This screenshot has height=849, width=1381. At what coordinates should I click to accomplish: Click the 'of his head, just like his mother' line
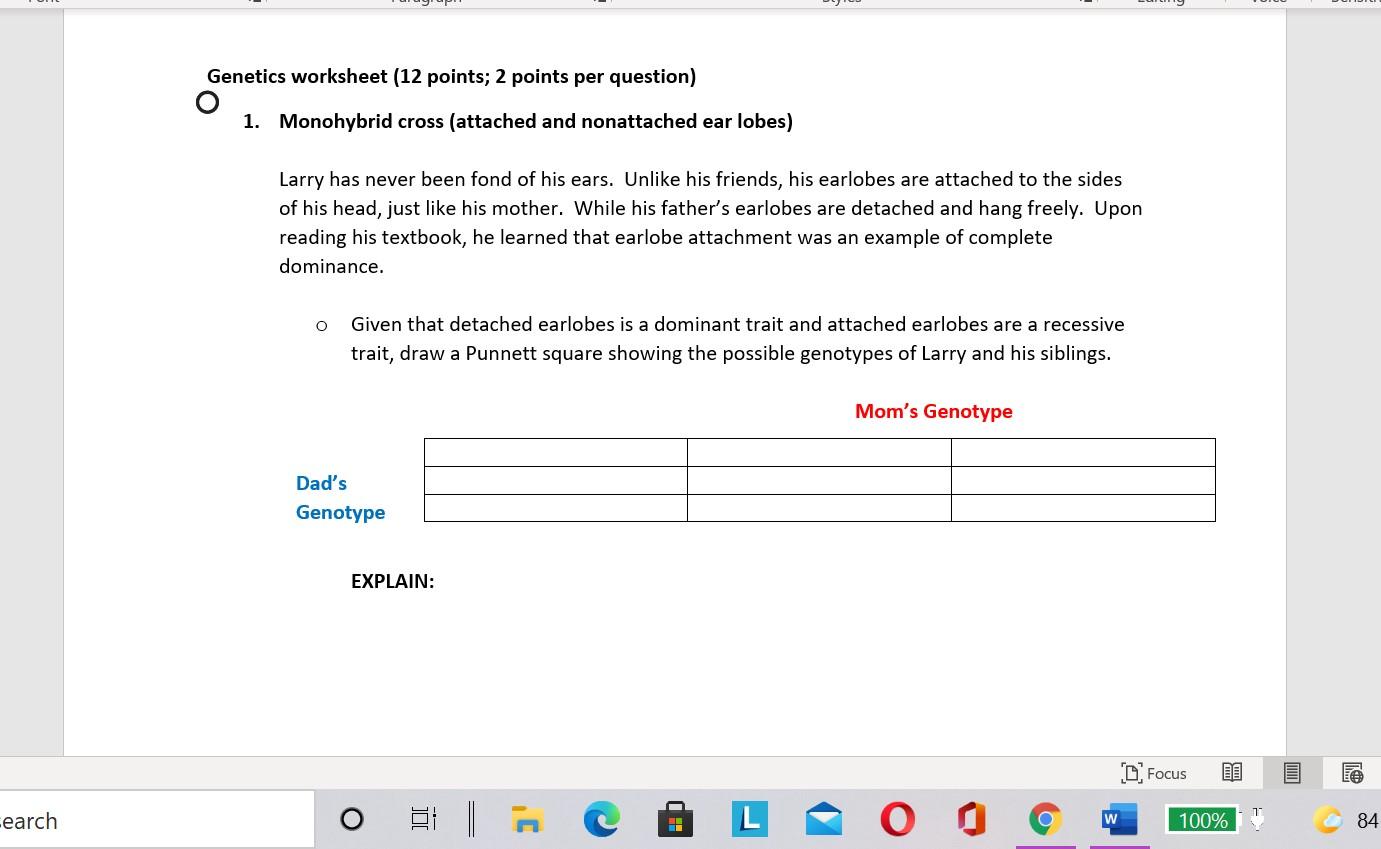[710, 208]
